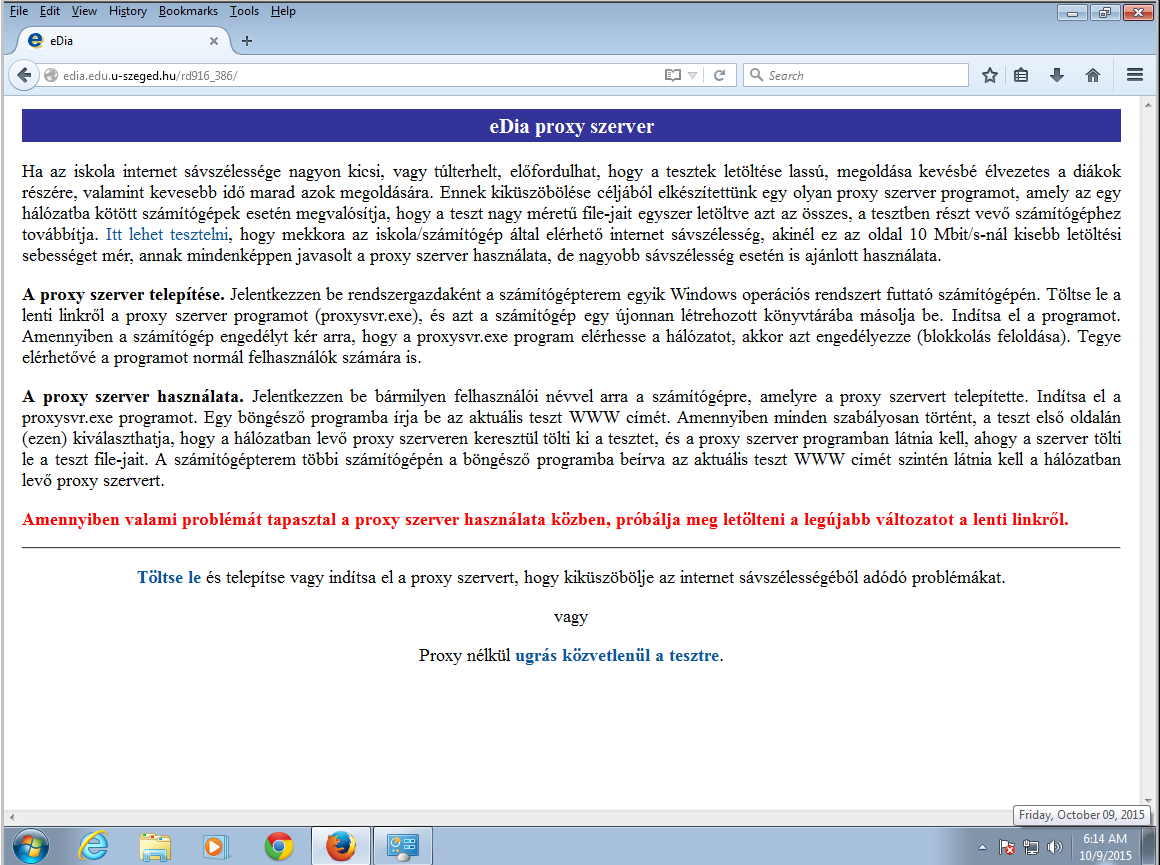This screenshot has width=1160, height=865.
Task: Bookmark this page with the star icon
Action: coord(990,75)
